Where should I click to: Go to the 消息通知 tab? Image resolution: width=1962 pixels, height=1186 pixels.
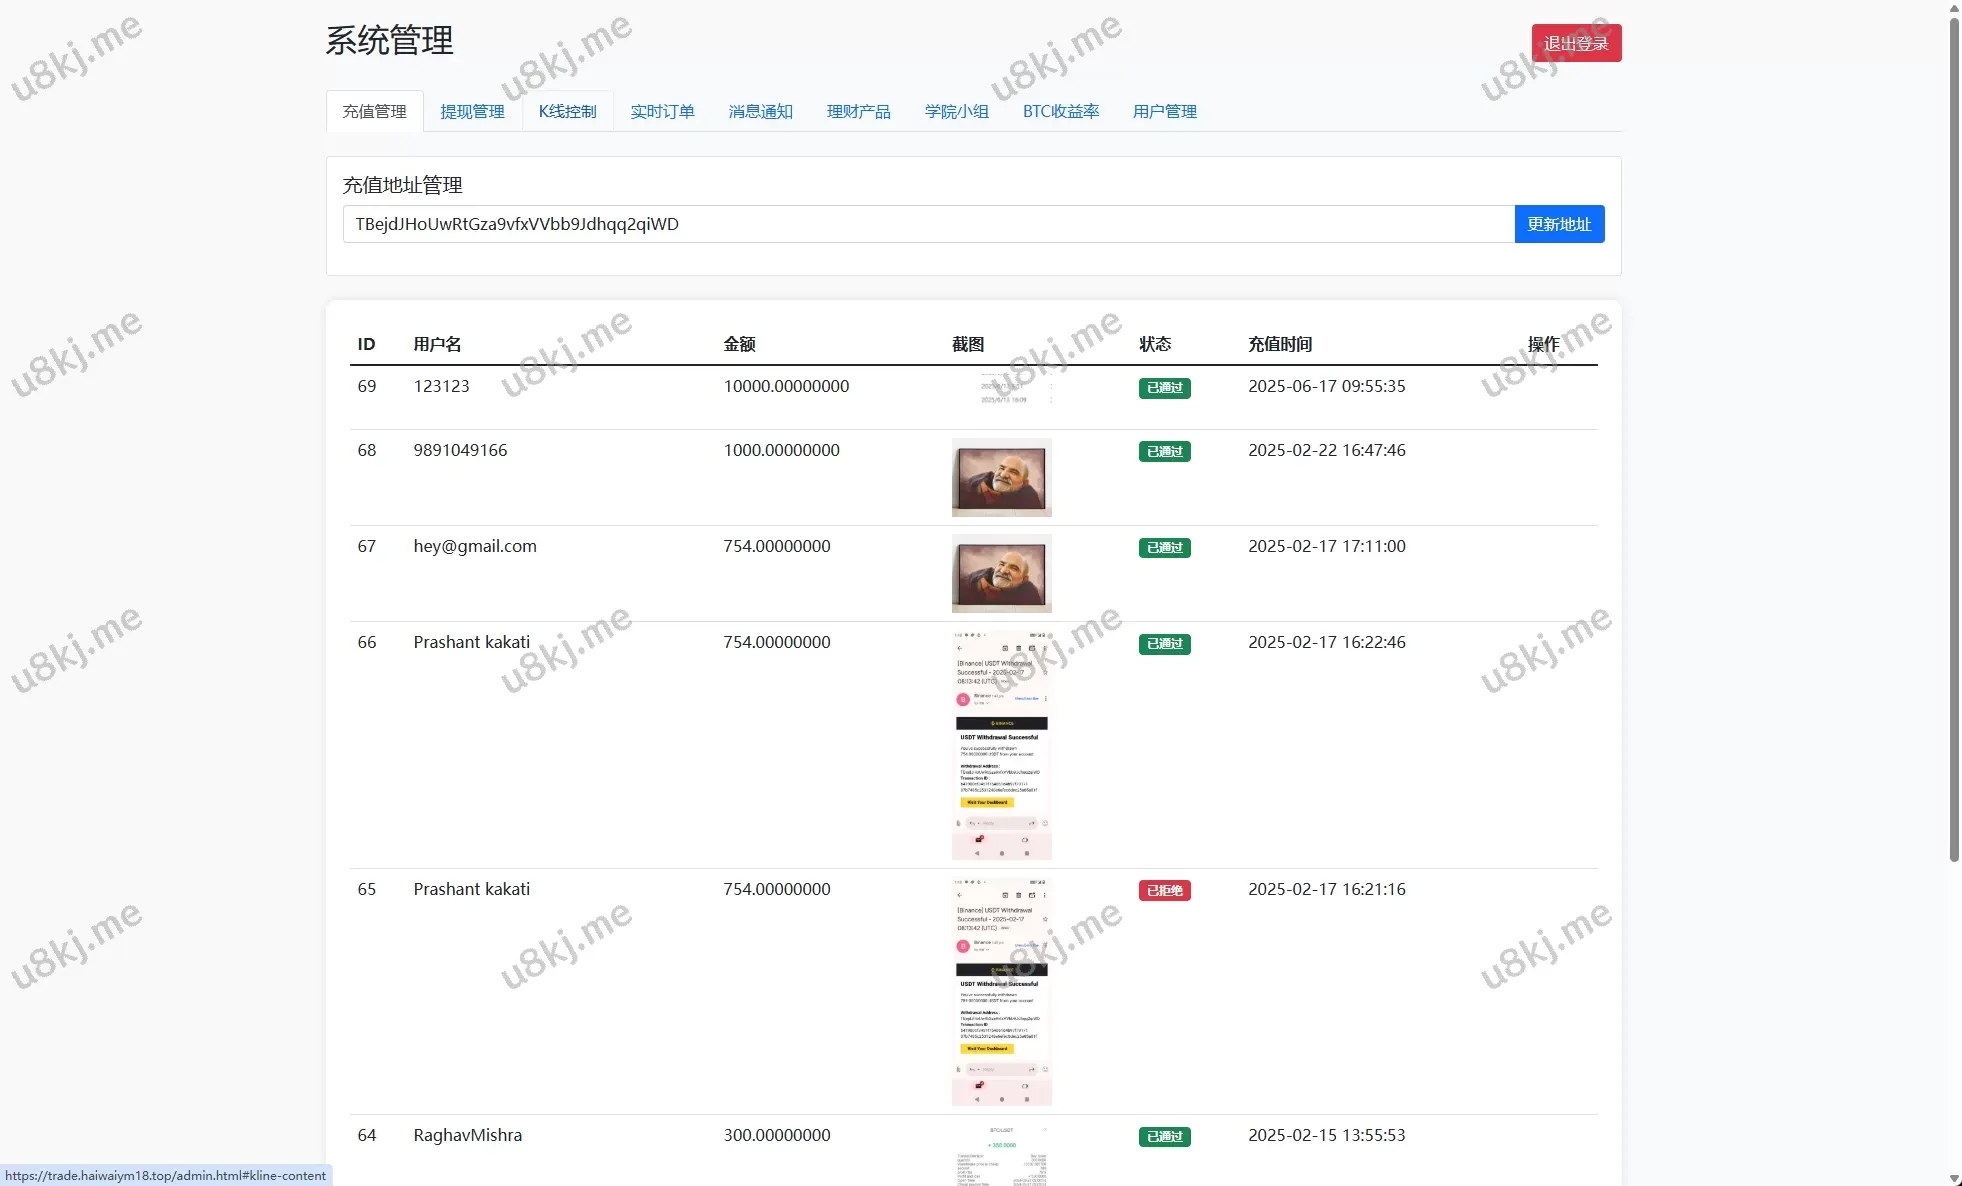760,111
